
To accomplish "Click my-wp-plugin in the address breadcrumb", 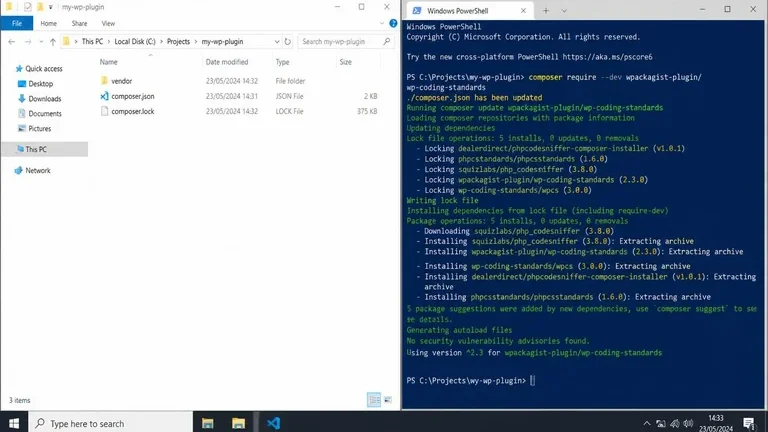I will (x=222, y=42).
